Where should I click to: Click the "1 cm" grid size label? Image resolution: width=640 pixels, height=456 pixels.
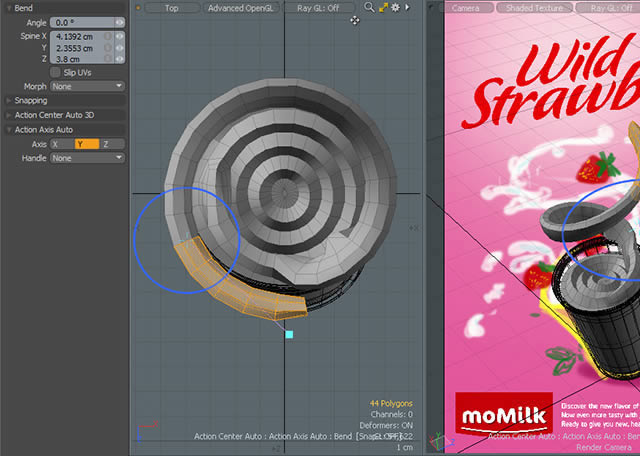(x=404, y=448)
